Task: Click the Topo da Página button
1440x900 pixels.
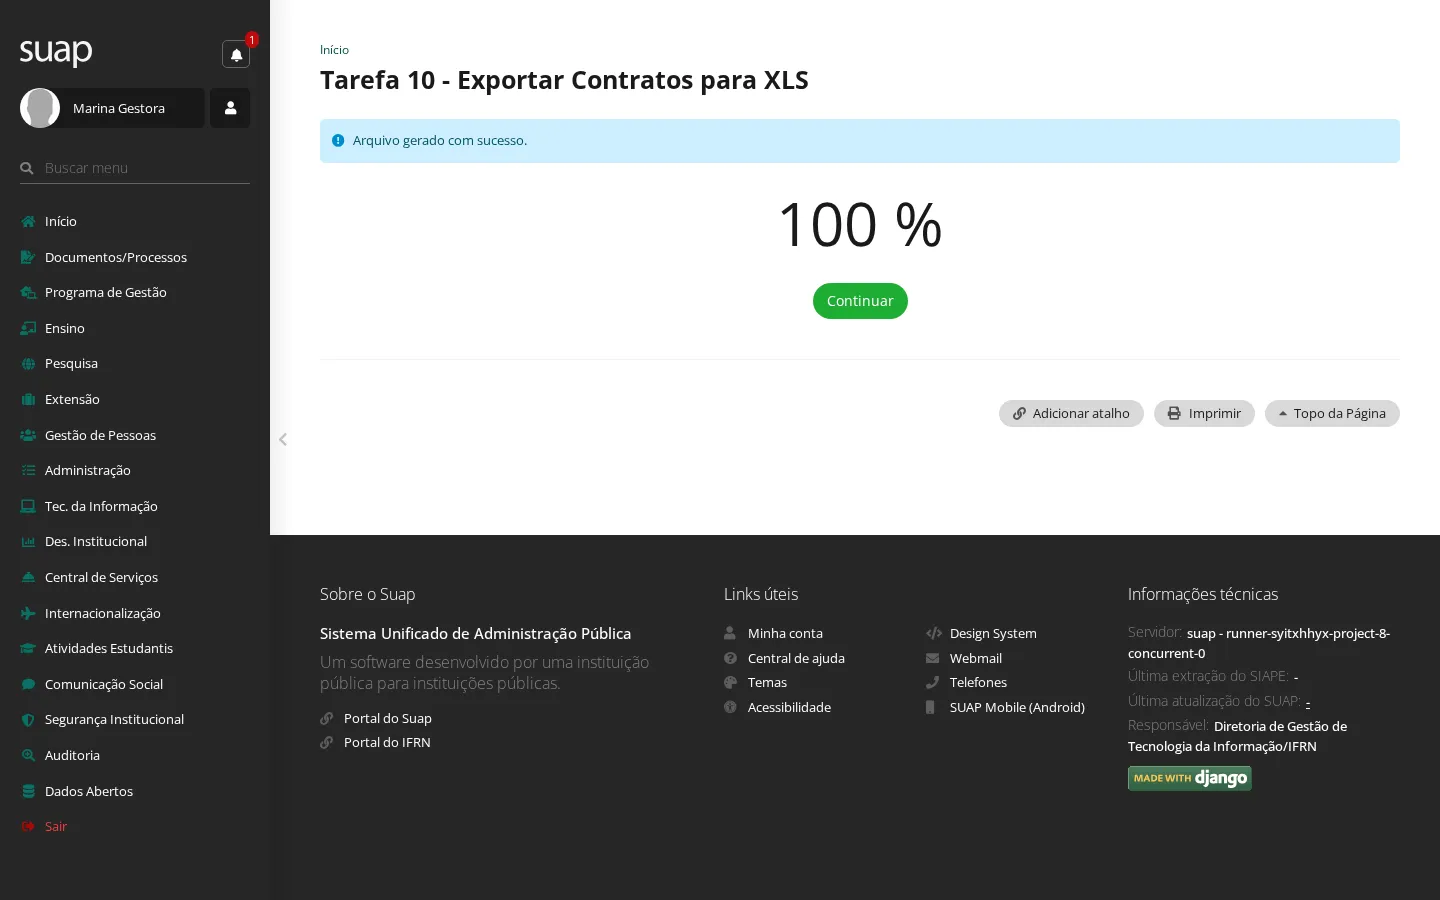Action: pyautogui.click(x=1332, y=414)
